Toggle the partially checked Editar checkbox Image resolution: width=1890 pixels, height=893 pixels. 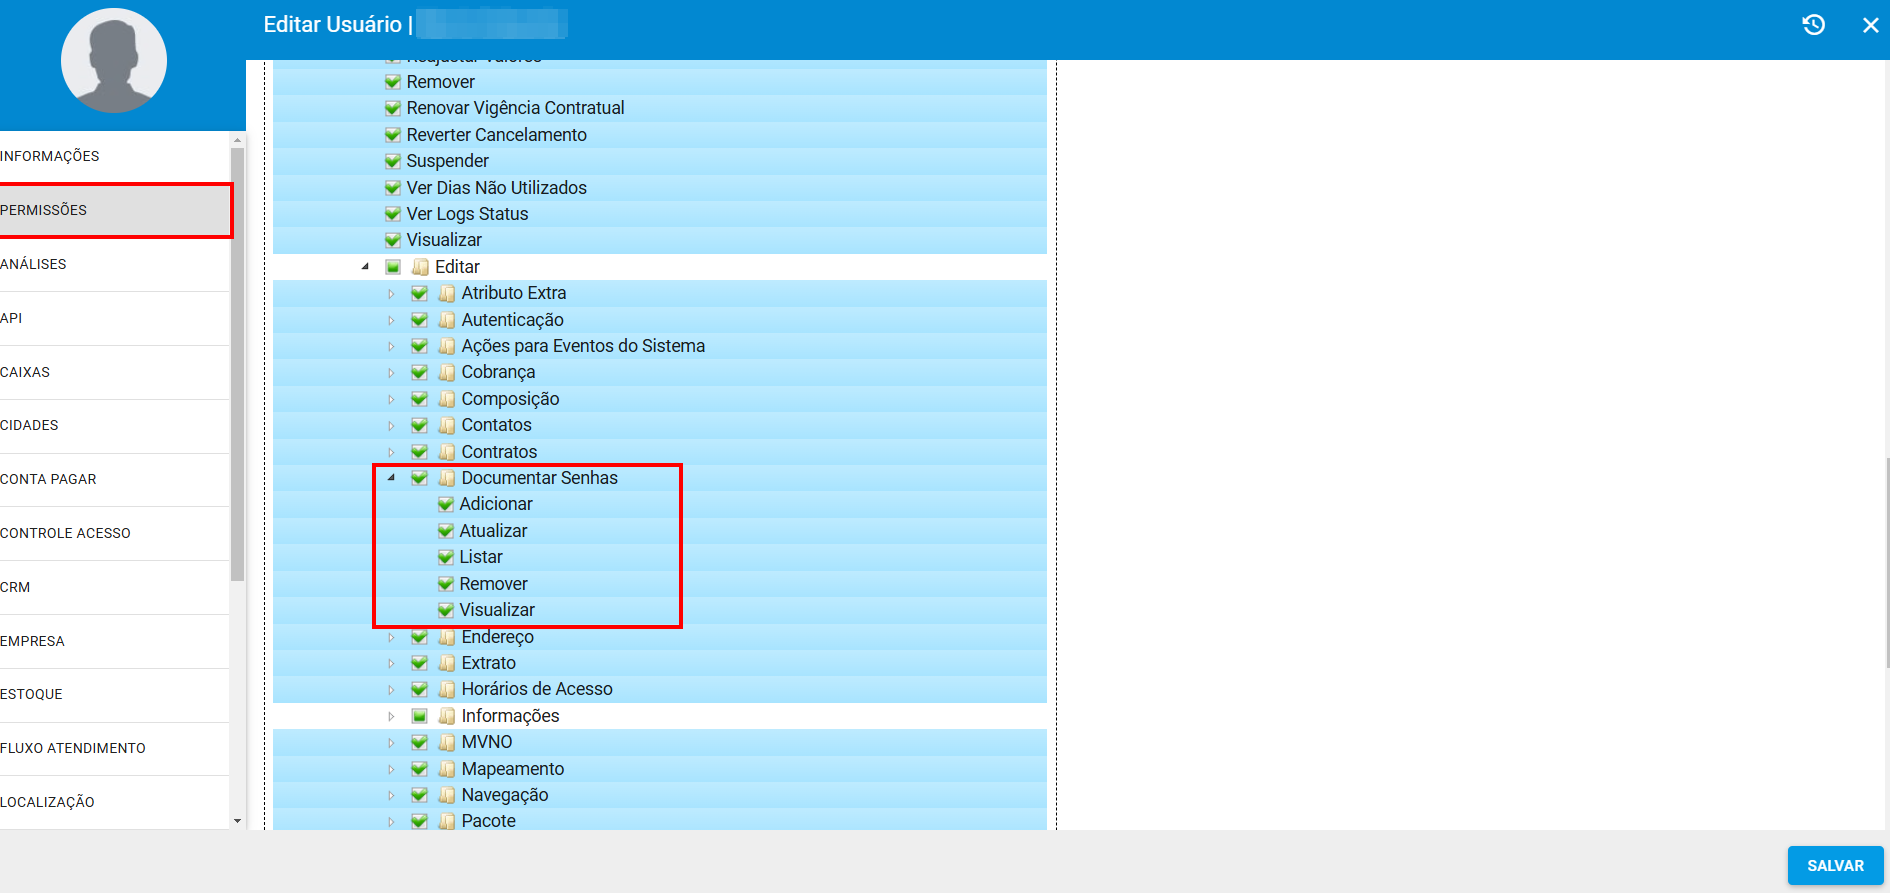point(393,267)
